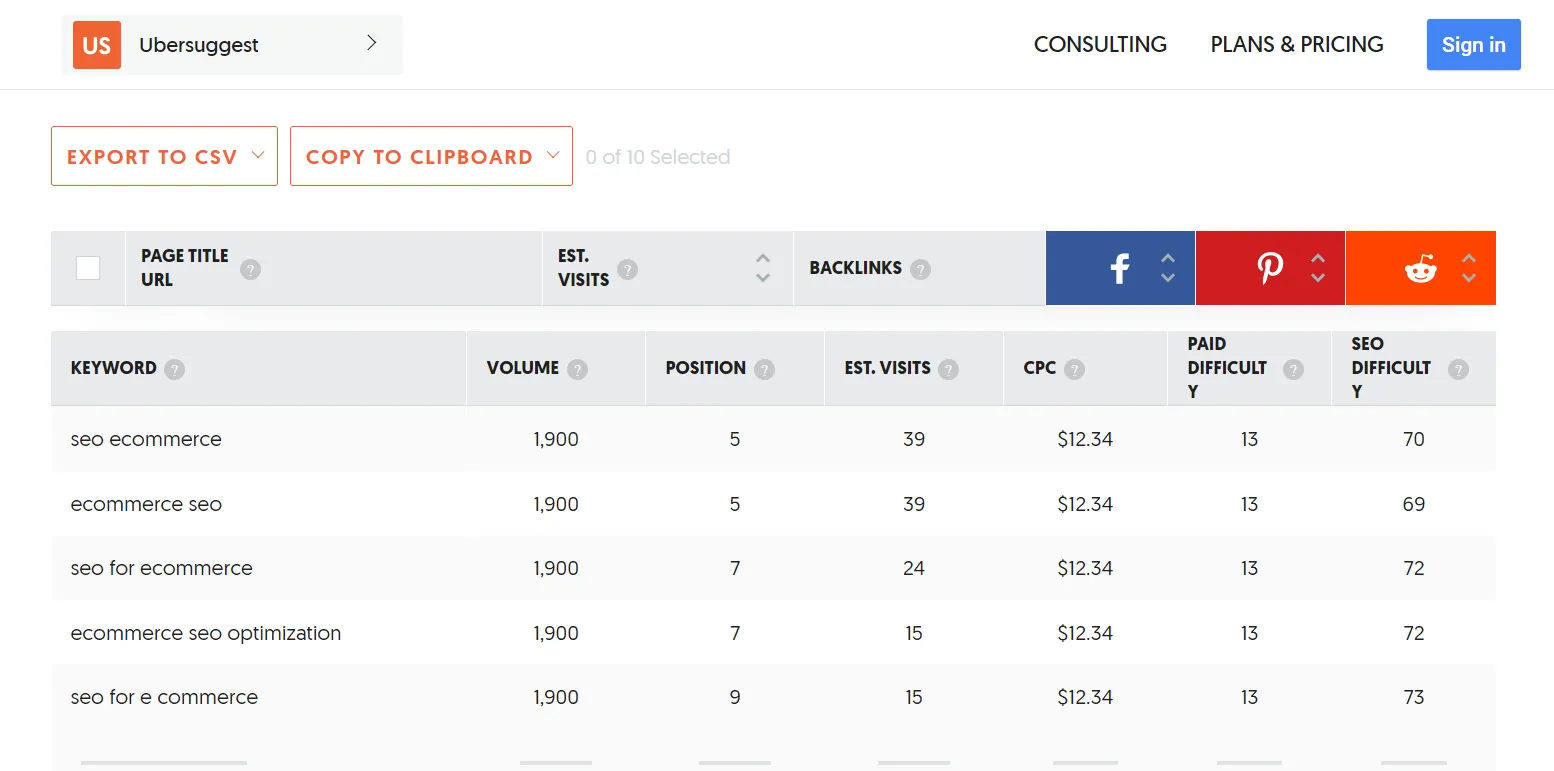Select the Pinterest shares column icon

[1270, 268]
